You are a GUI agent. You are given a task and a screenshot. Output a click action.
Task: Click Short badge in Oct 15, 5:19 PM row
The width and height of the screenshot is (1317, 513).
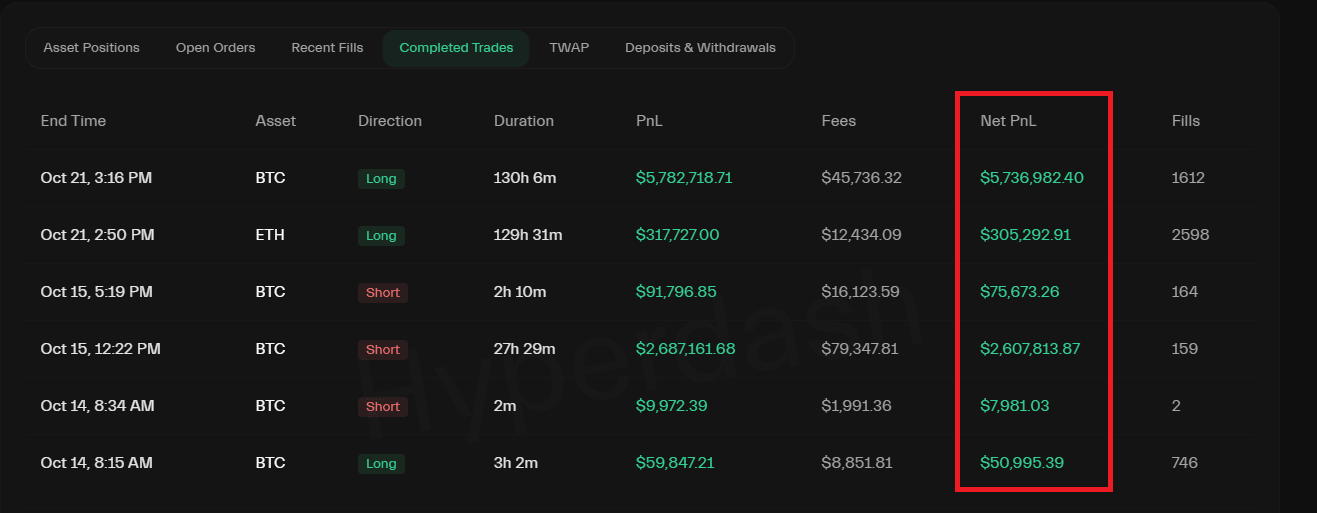pos(382,293)
